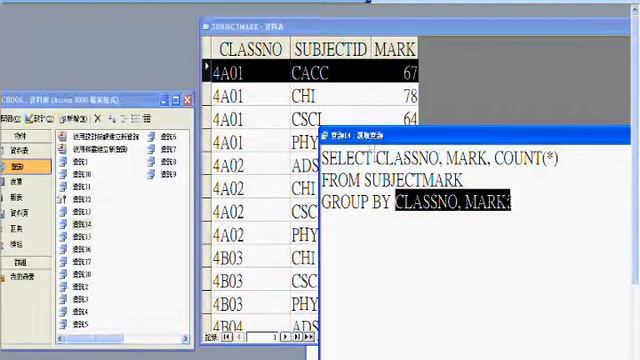The width and height of the screenshot is (640, 360).
Task: Select the 查詢15 query entry
Action: pyautogui.click(x=76, y=237)
